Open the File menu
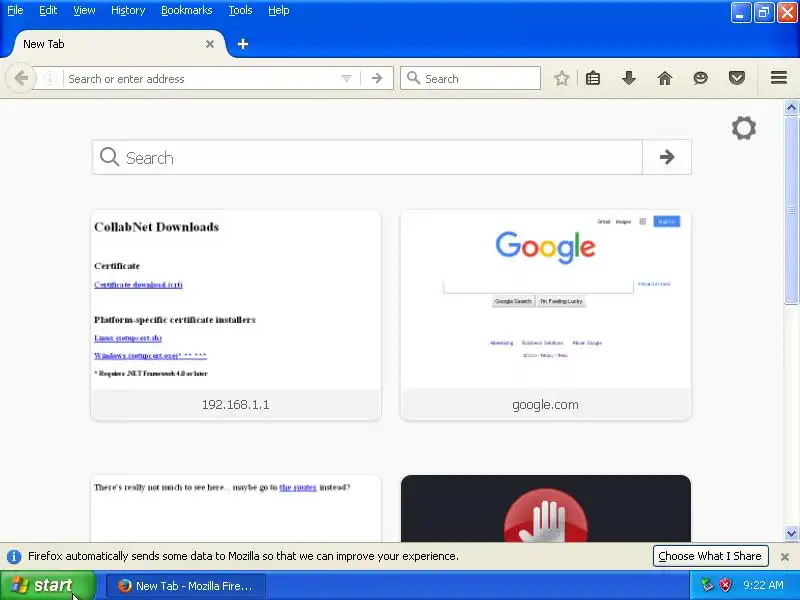The image size is (800, 600). point(15,10)
